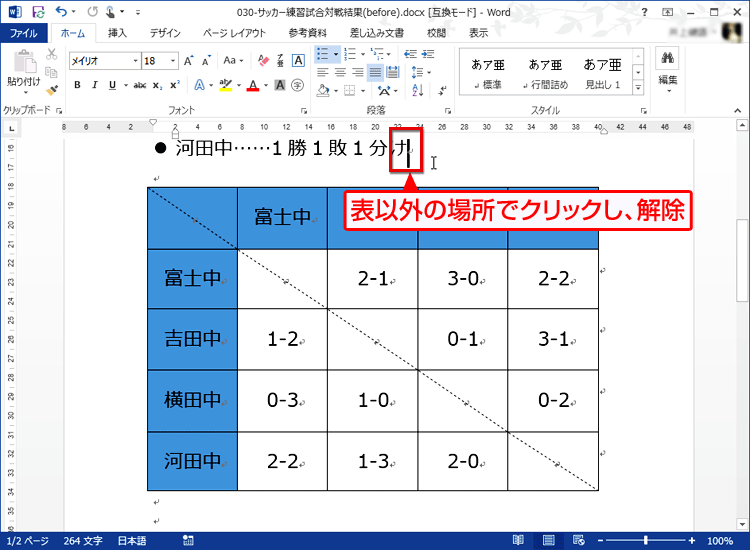The height and width of the screenshot is (550, 750).
Task: Open Word Help question mark
Action: tap(644, 12)
